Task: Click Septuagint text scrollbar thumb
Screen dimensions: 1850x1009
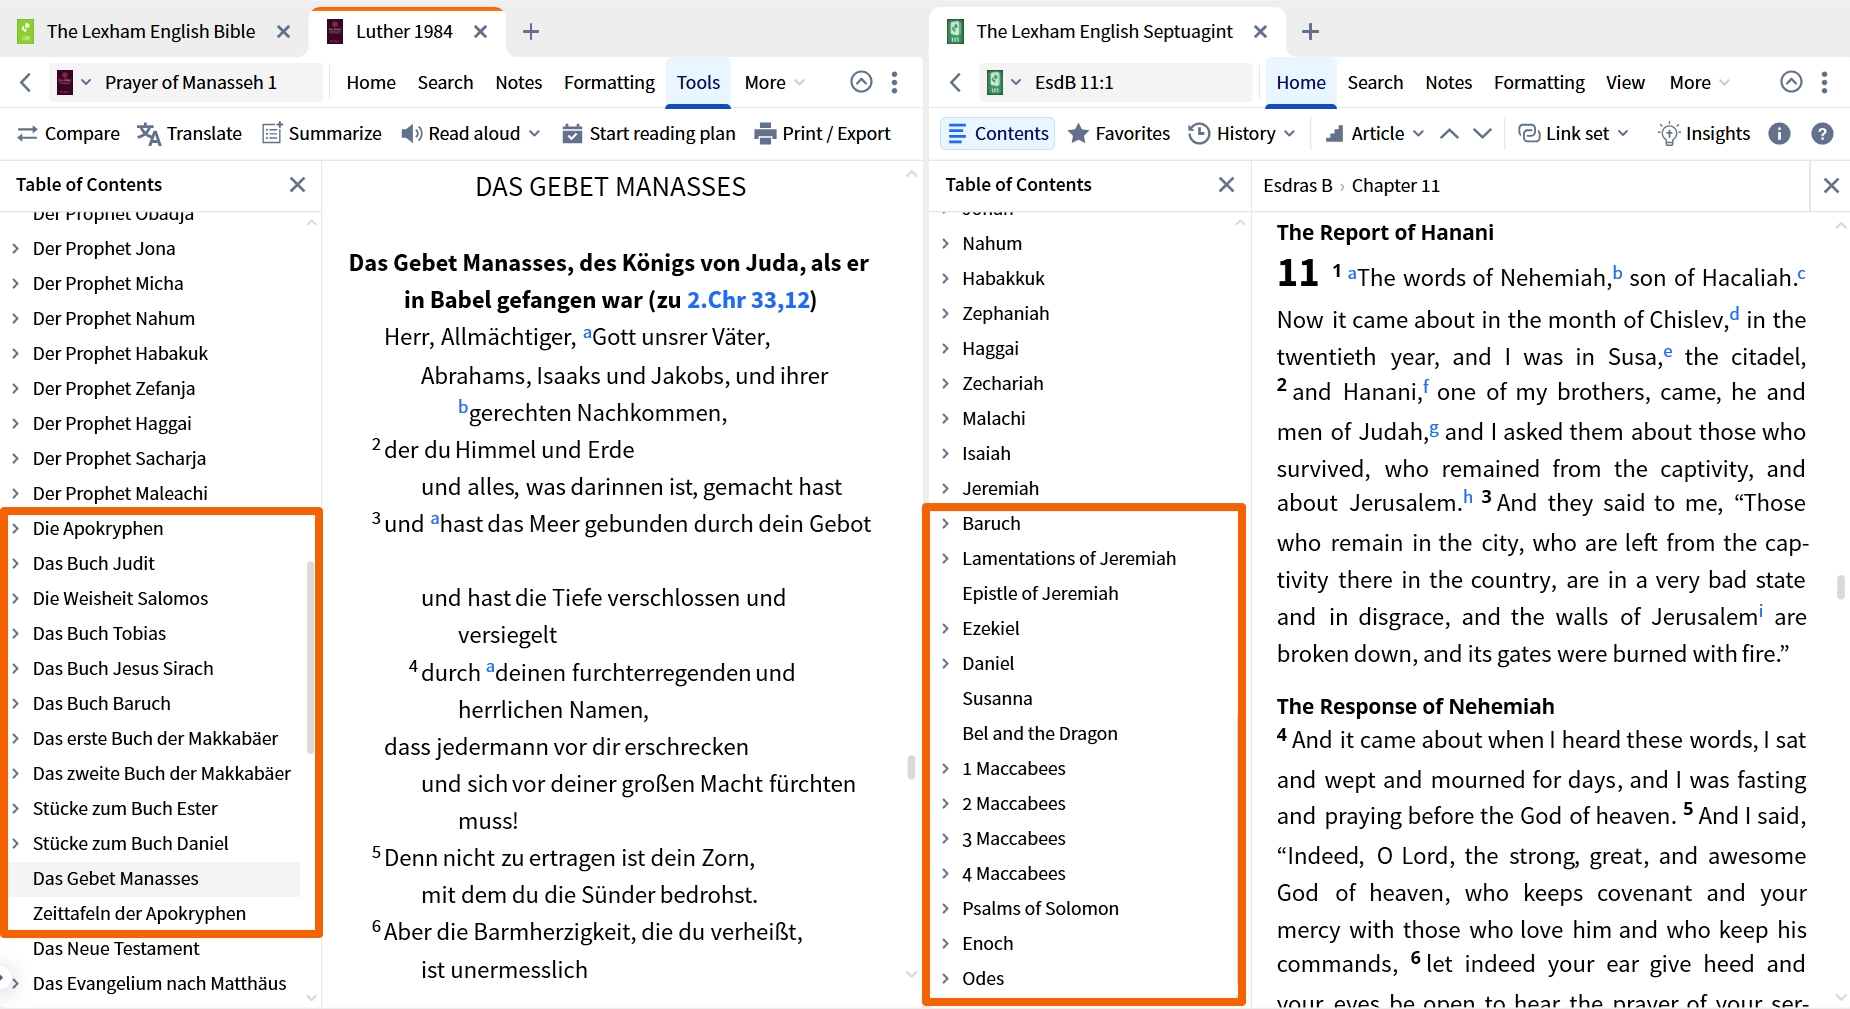Action: coord(1840,587)
